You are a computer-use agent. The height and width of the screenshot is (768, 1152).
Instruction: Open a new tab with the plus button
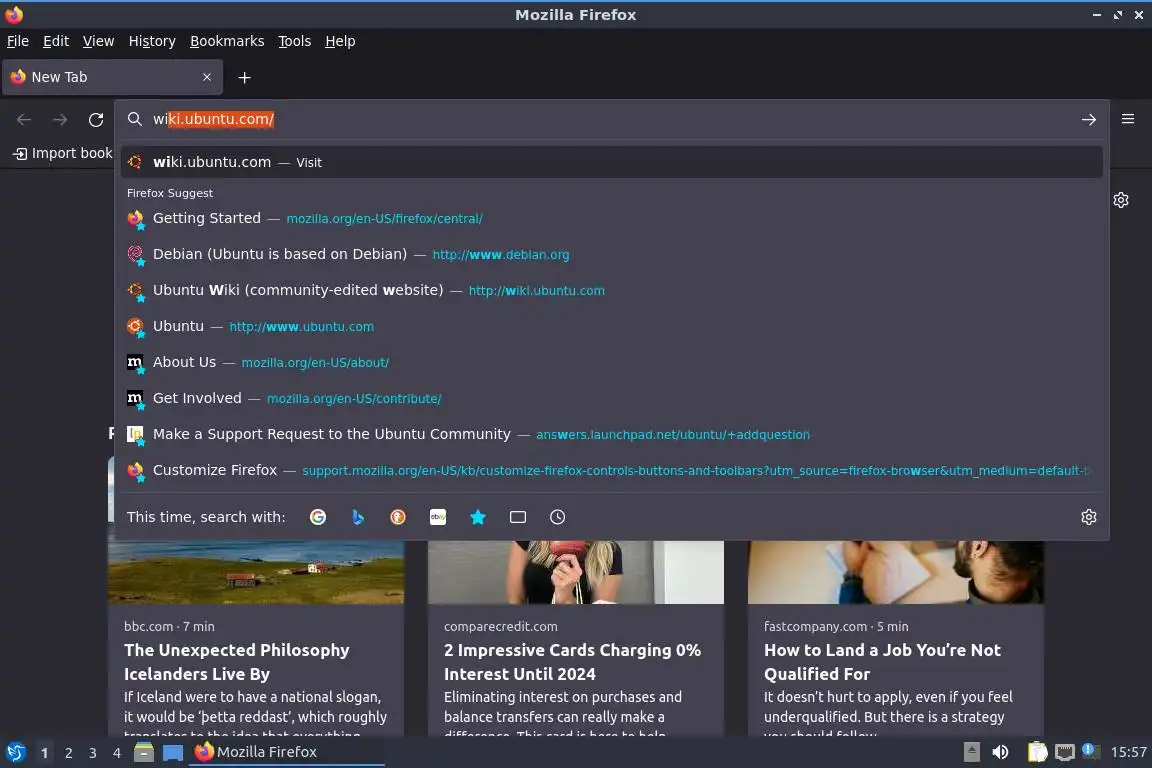click(245, 78)
